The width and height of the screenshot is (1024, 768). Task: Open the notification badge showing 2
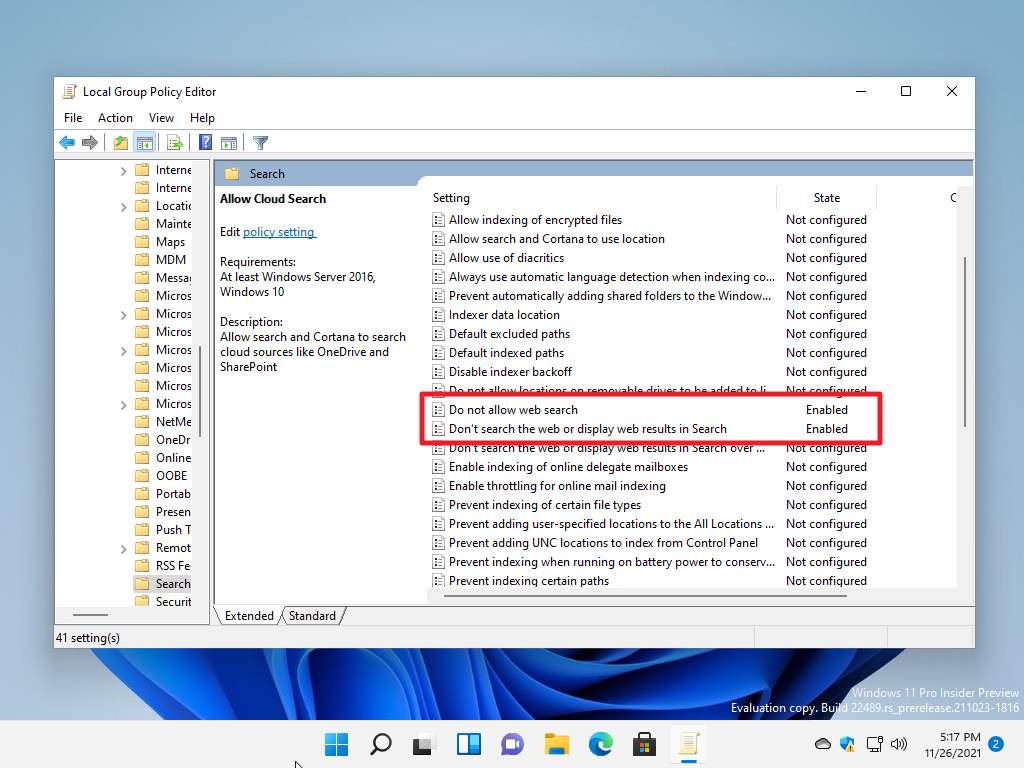(996, 744)
